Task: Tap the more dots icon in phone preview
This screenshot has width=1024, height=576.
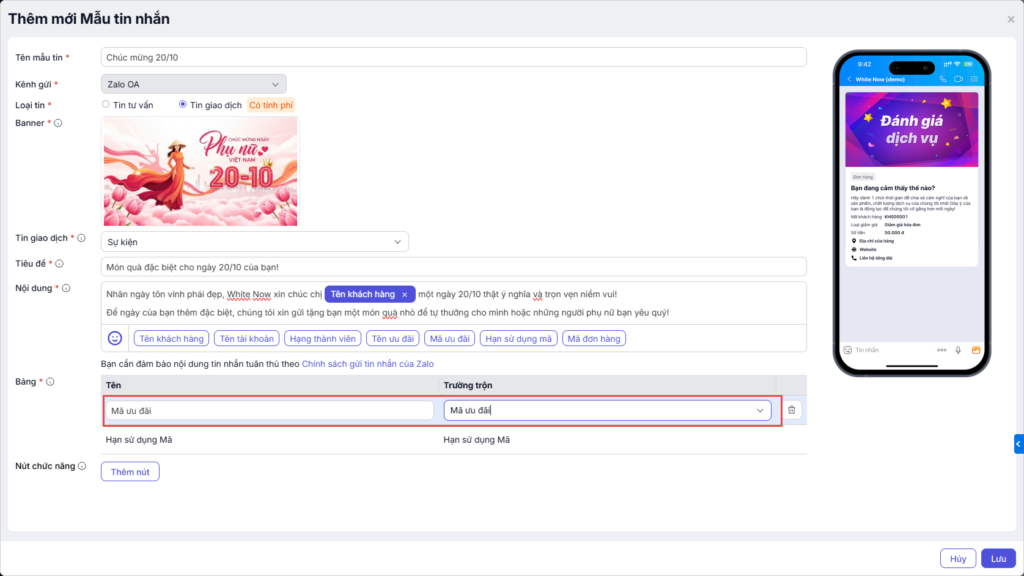Action: tap(941, 351)
